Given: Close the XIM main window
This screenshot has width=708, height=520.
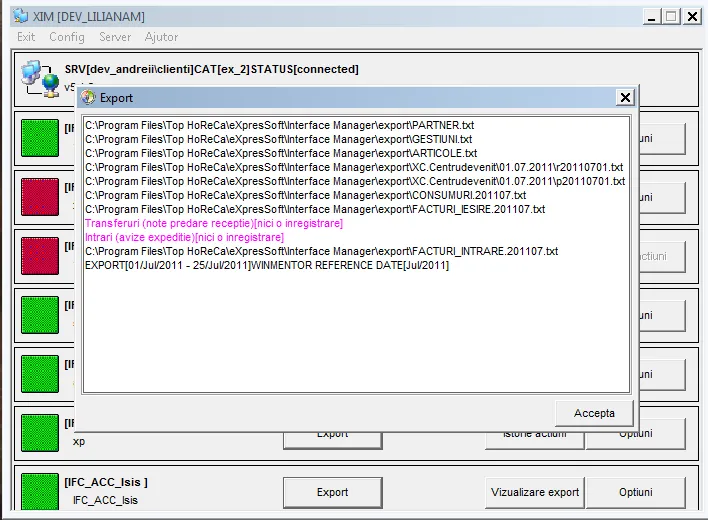Looking at the screenshot, I should (x=692, y=17).
